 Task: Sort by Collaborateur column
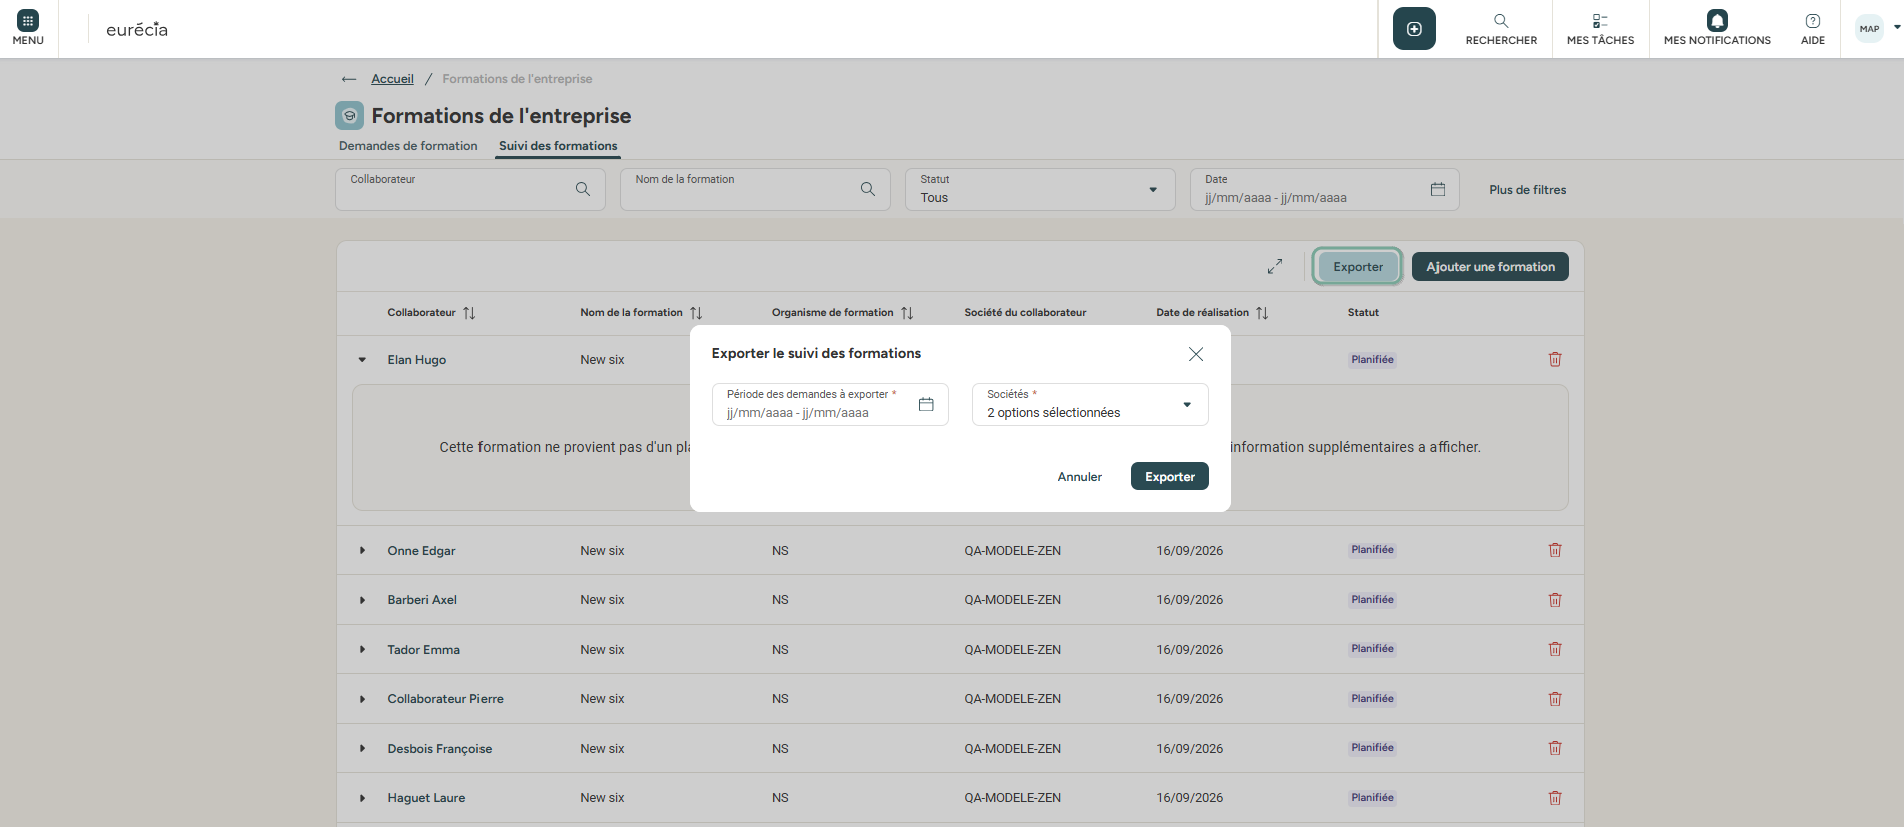[x=469, y=313]
